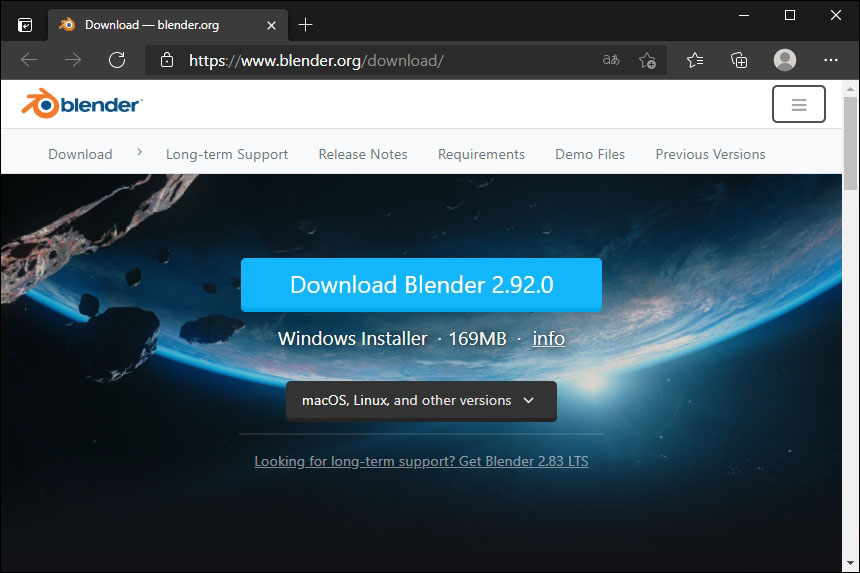Click Download Blender 2.92.0 button
The height and width of the screenshot is (573, 860).
tap(421, 285)
